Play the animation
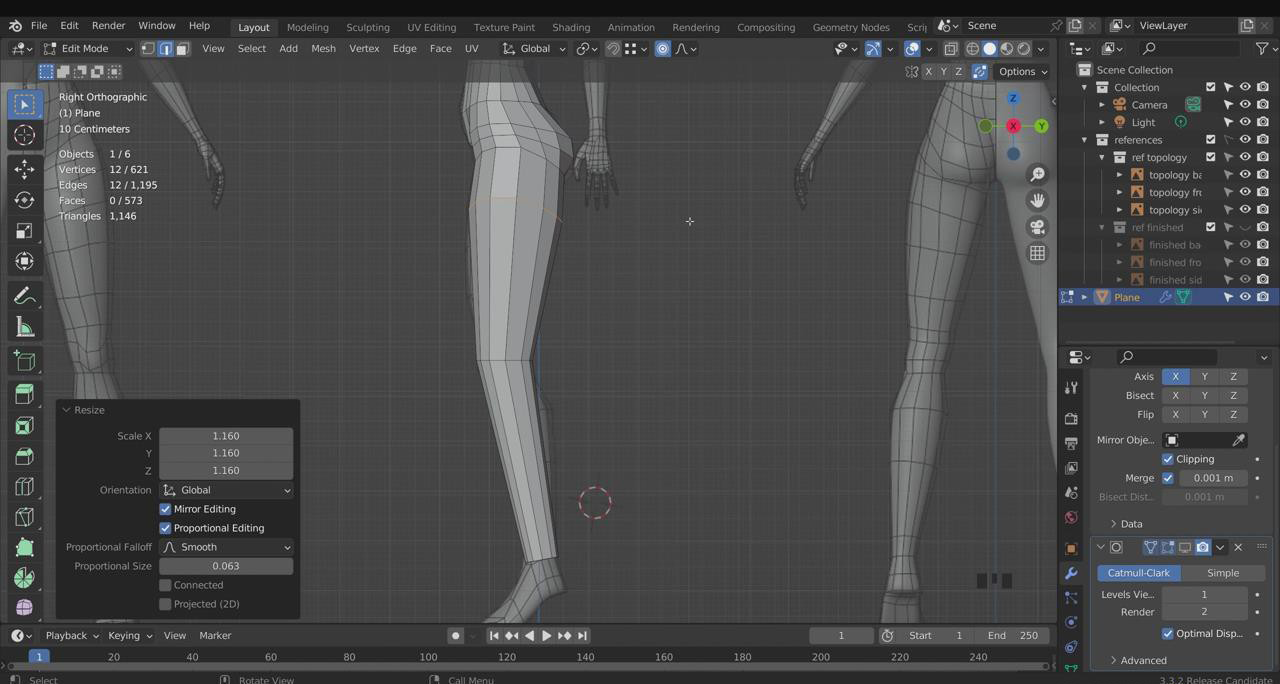 (x=546, y=636)
